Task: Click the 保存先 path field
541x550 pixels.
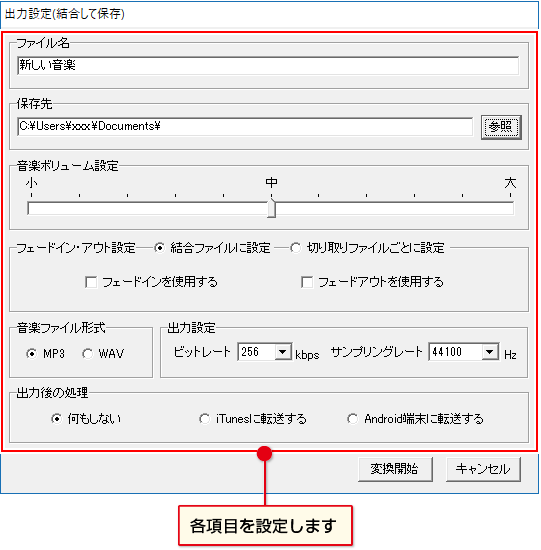Action: coord(245,126)
